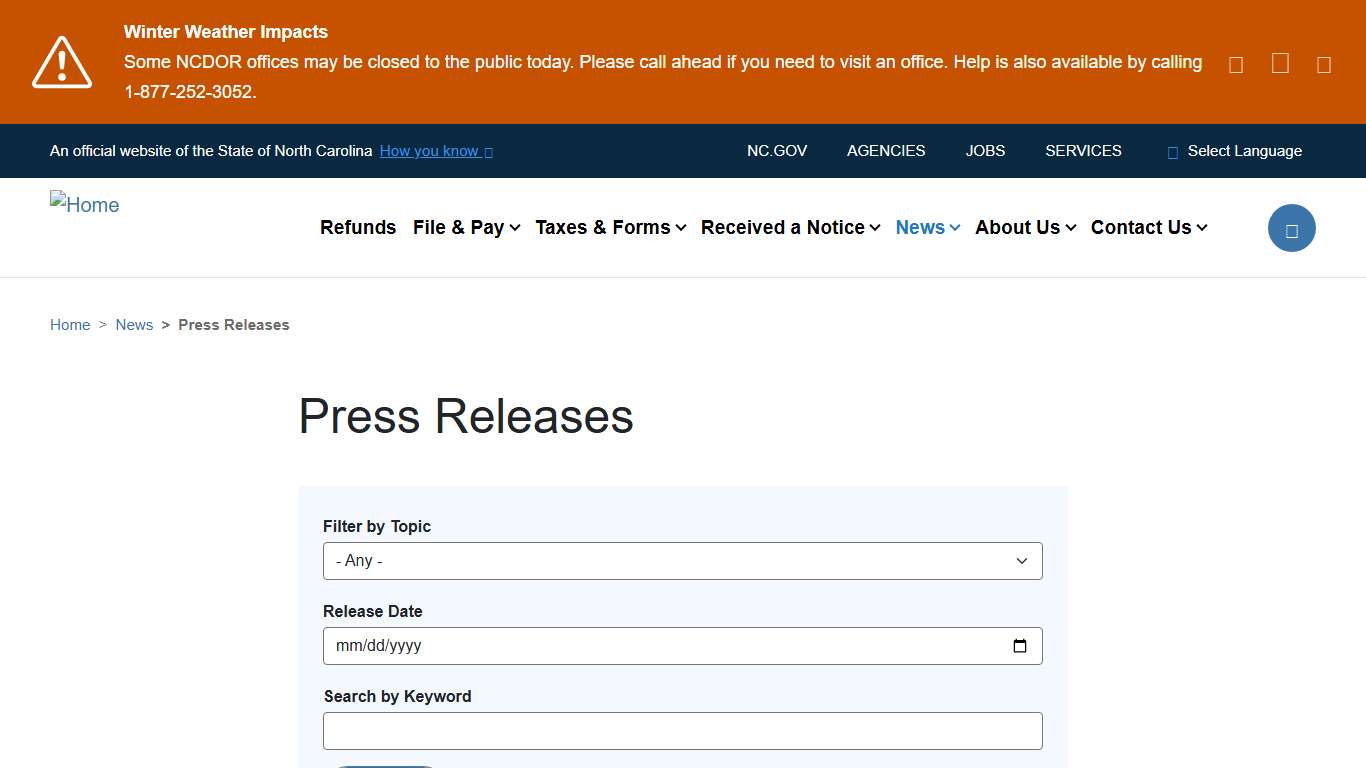Click the Home breadcrumb link

pyautogui.click(x=70, y=324)
